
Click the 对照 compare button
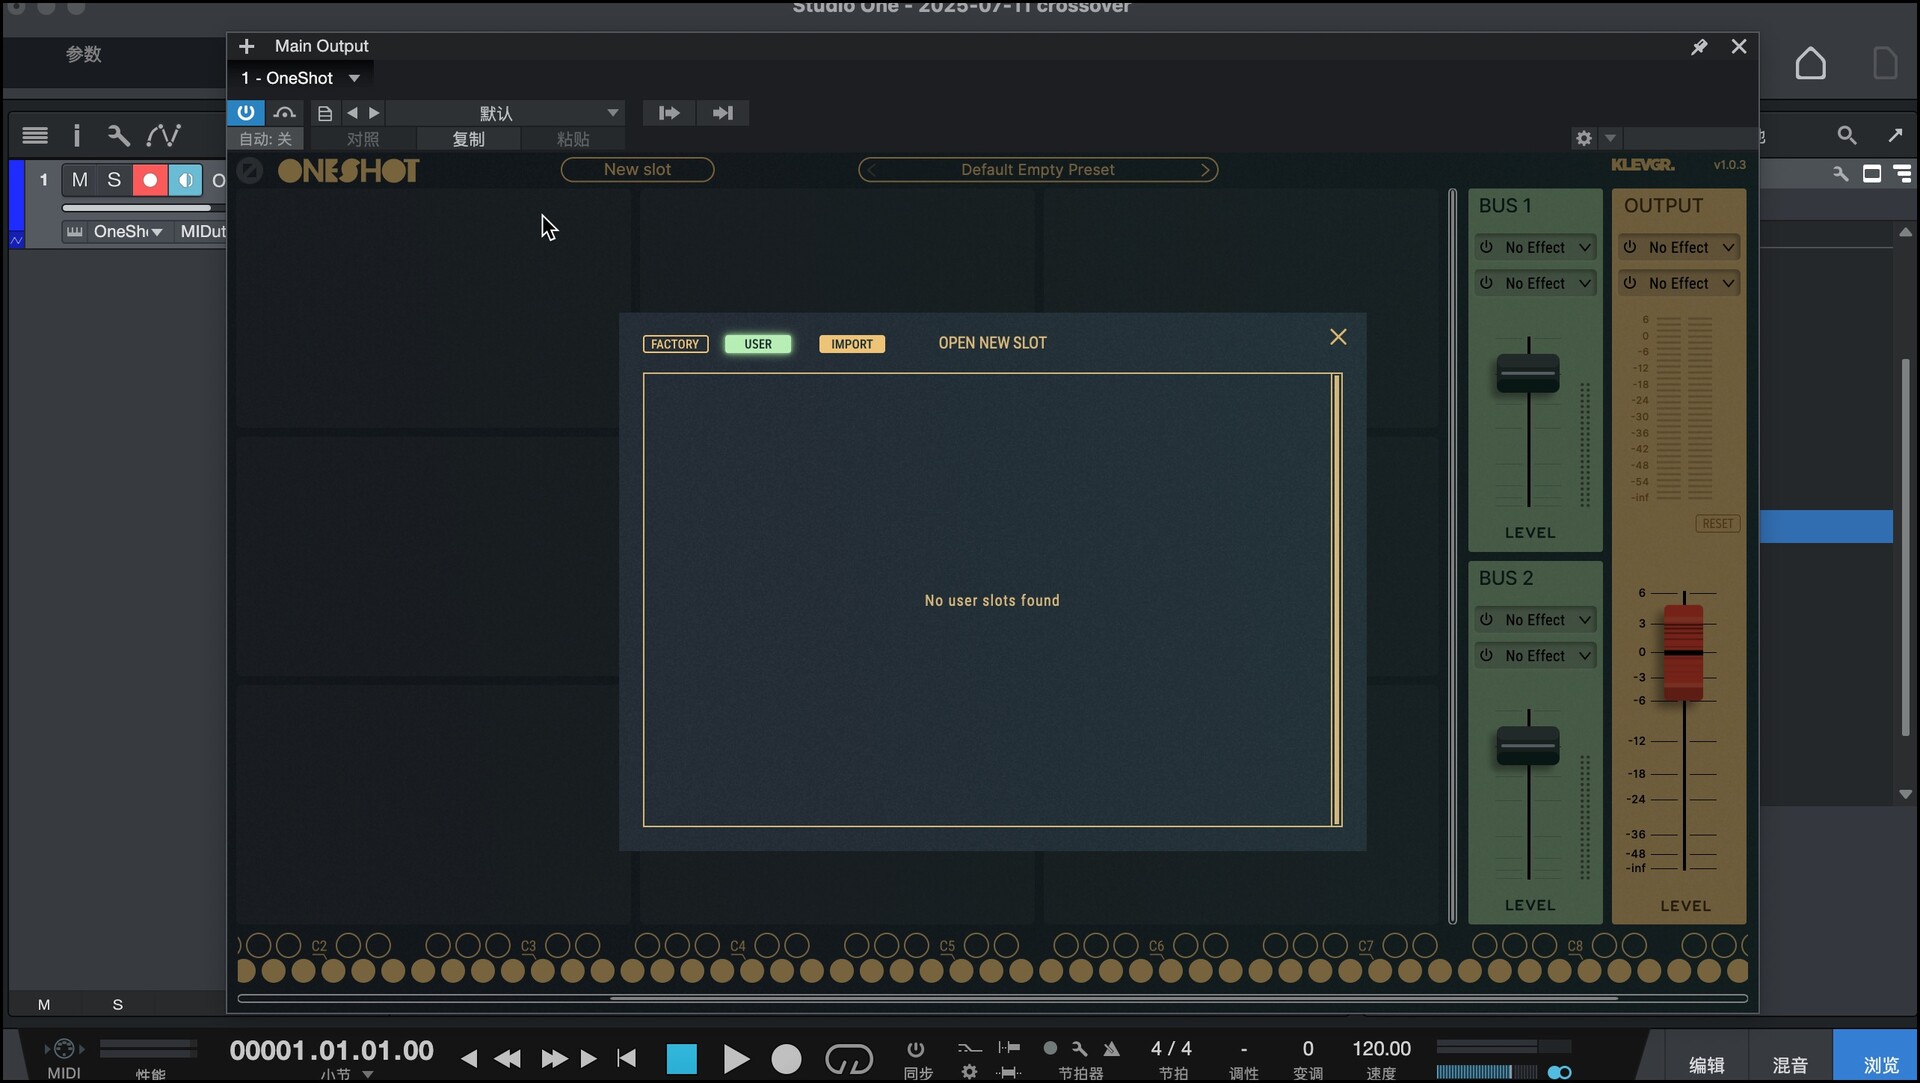tap(363, 139)
